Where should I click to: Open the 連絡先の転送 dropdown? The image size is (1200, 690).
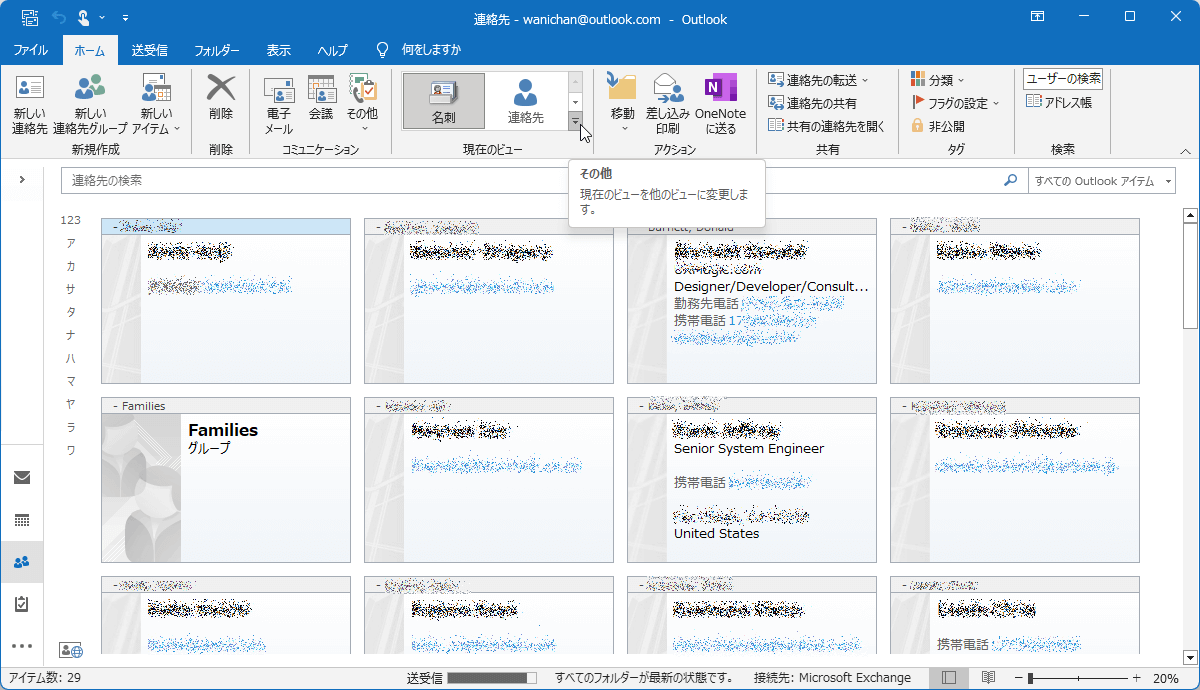(819, 80)
